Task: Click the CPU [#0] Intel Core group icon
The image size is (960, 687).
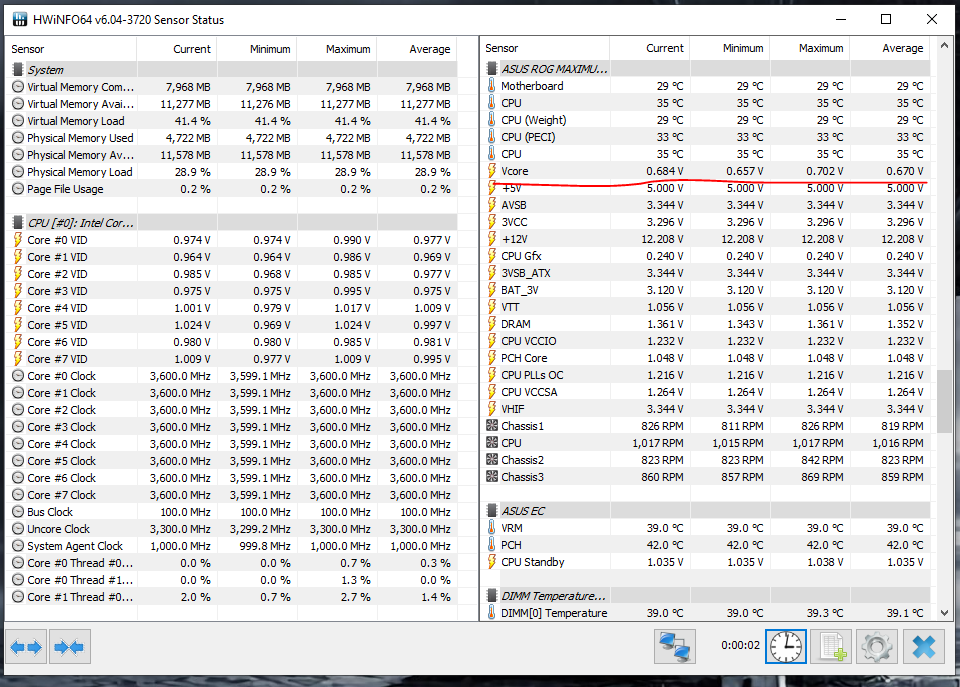Action: point(18,223)
